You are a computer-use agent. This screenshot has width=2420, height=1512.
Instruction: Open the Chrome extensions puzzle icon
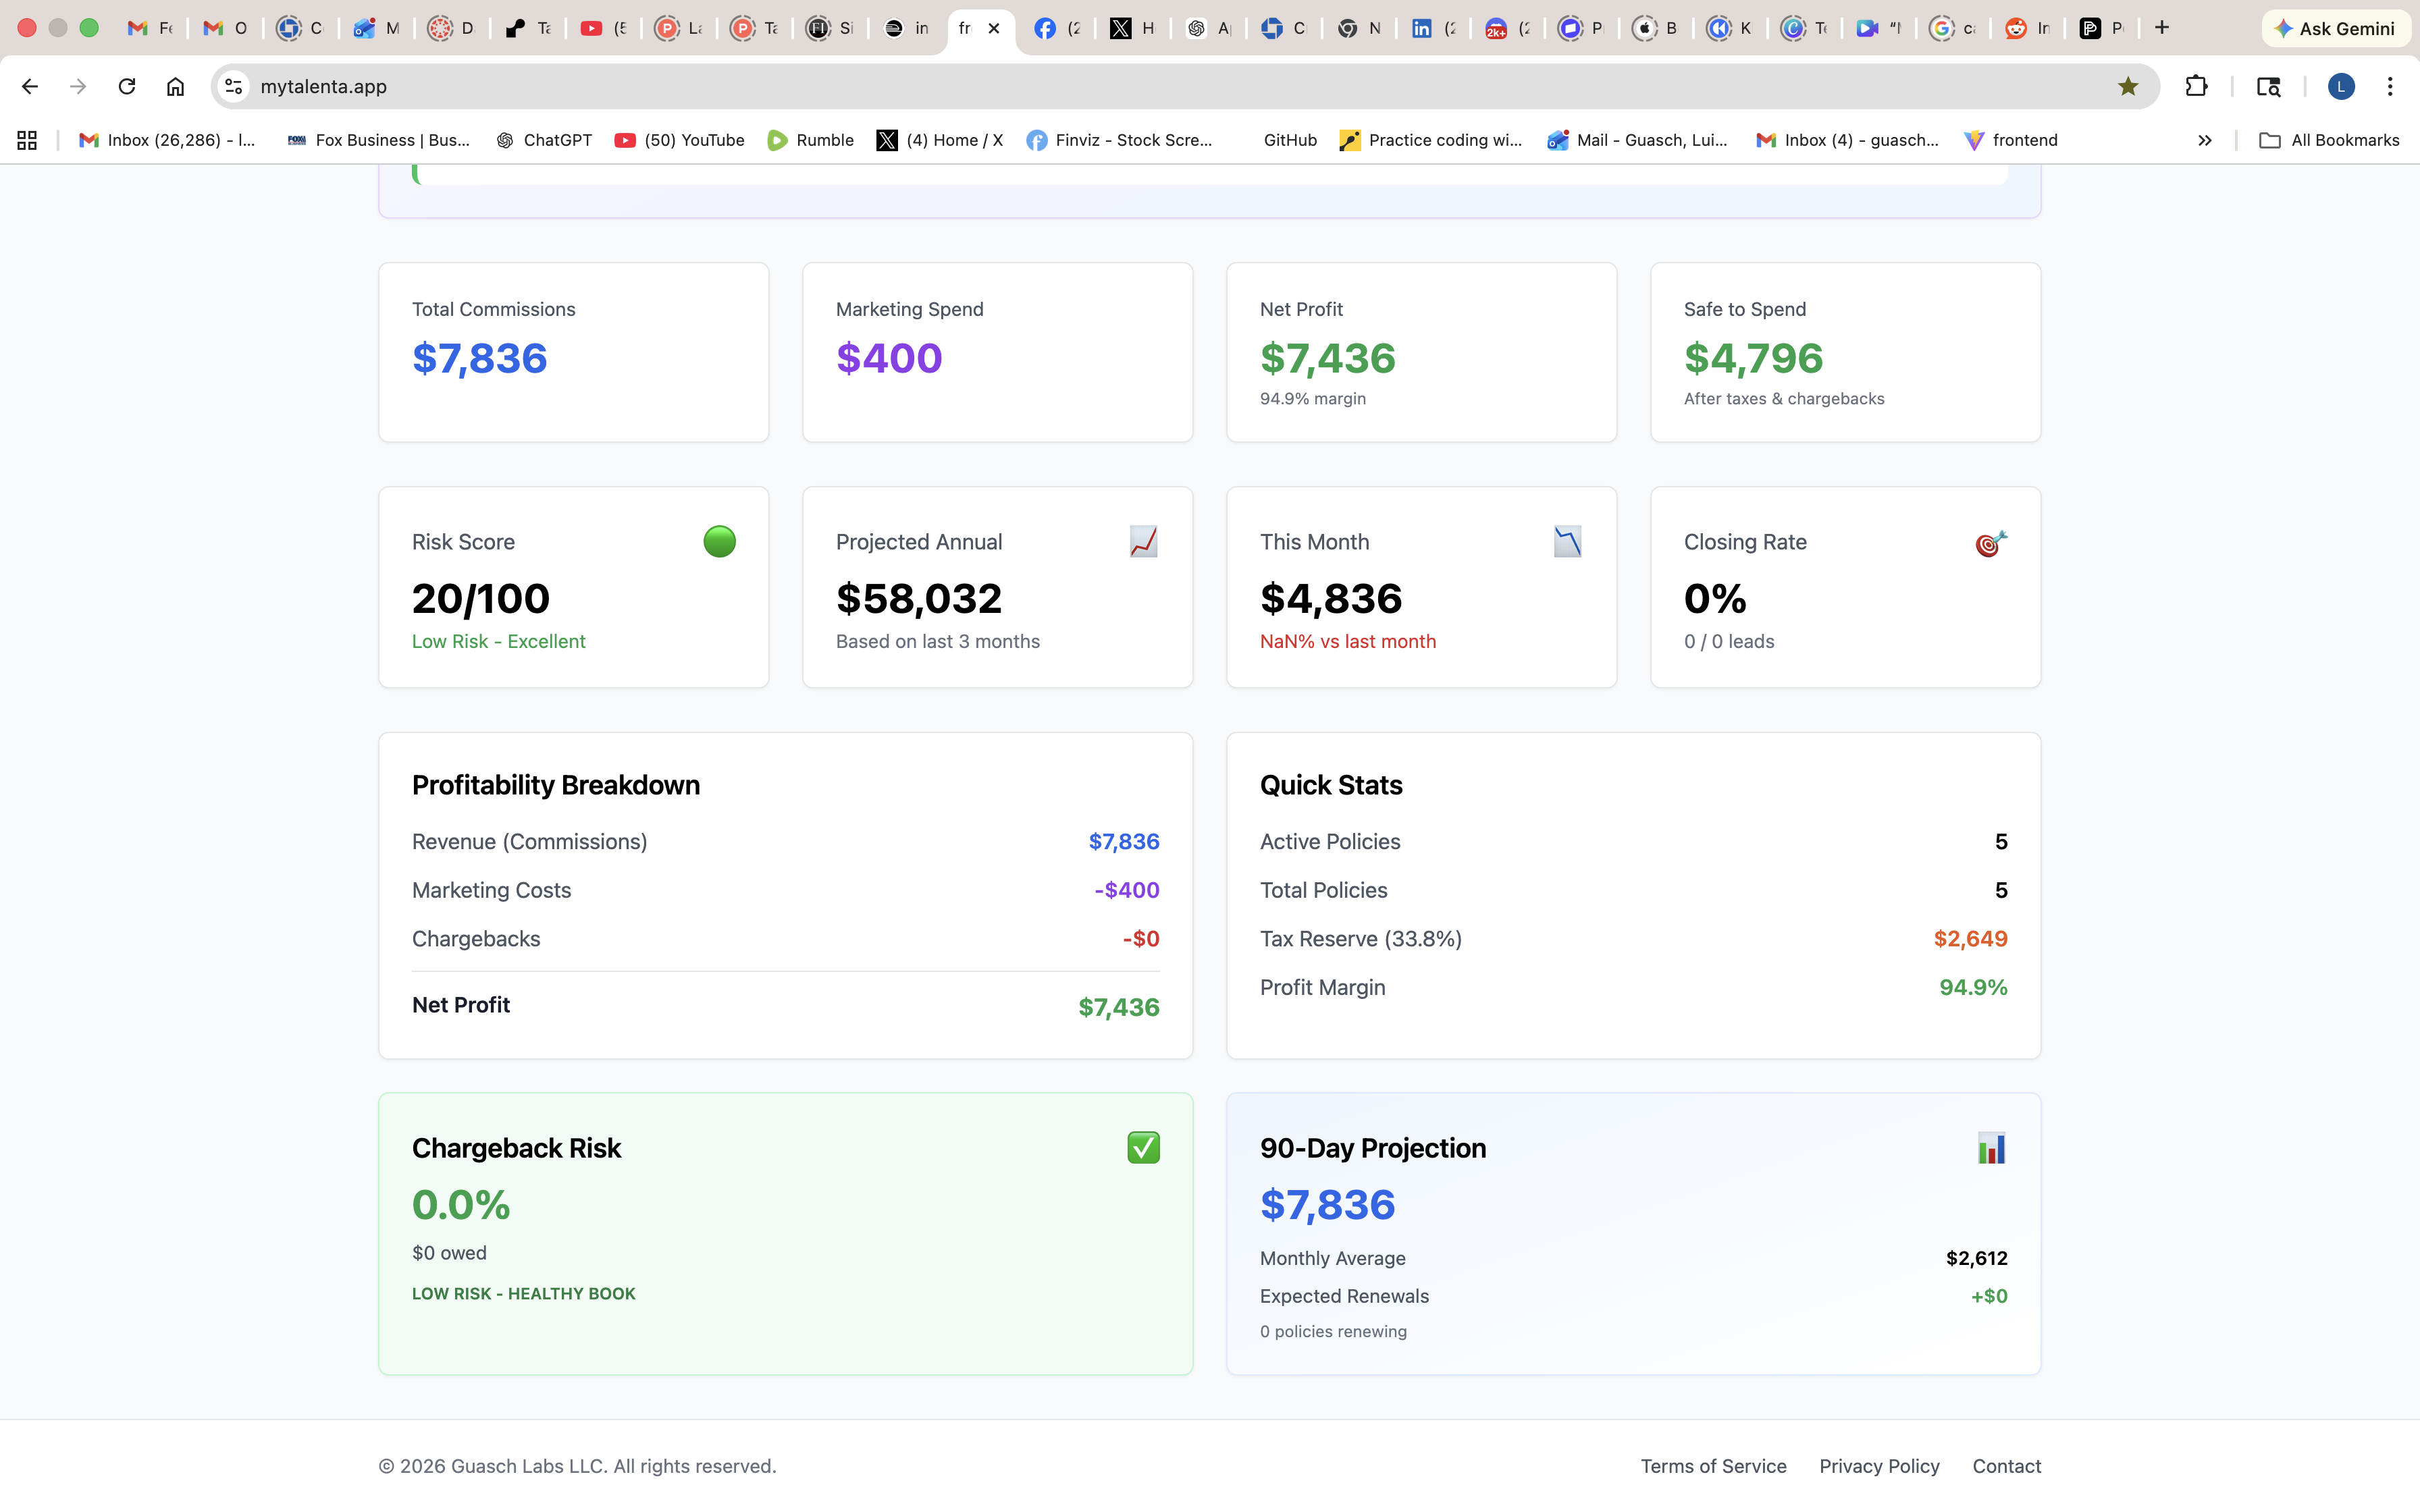2196,87
